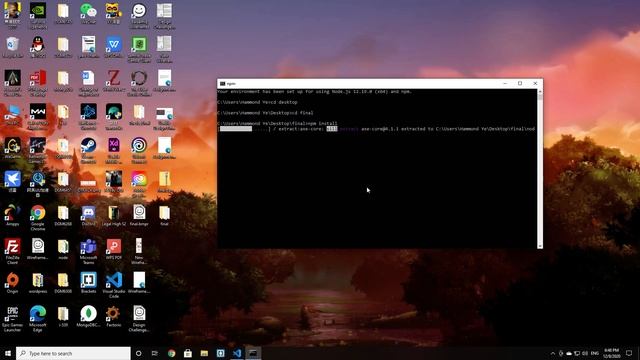Maximize the npm console window
Image resolution: width=640 pixels, height=360 pixels.
point(520,83)
